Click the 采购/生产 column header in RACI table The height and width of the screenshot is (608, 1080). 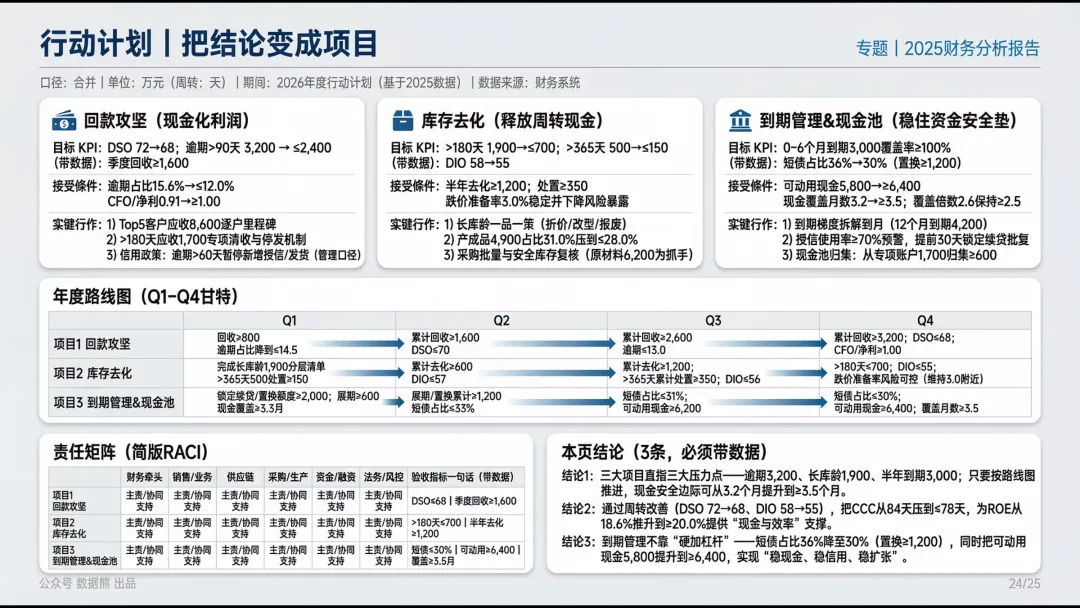coord(287,477)
